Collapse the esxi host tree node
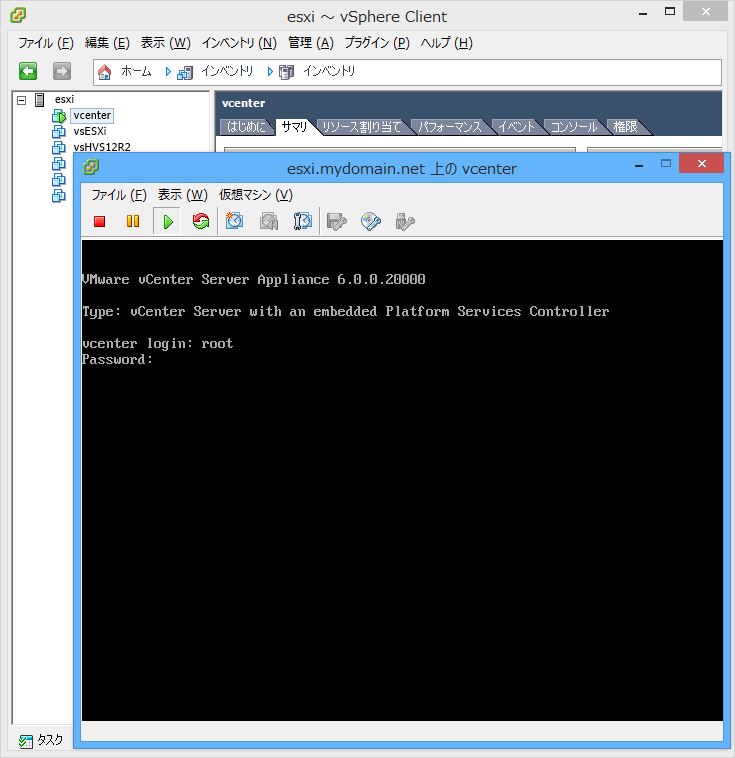The image size is (735, 758). pyautogui.click(x=21, y=100)
